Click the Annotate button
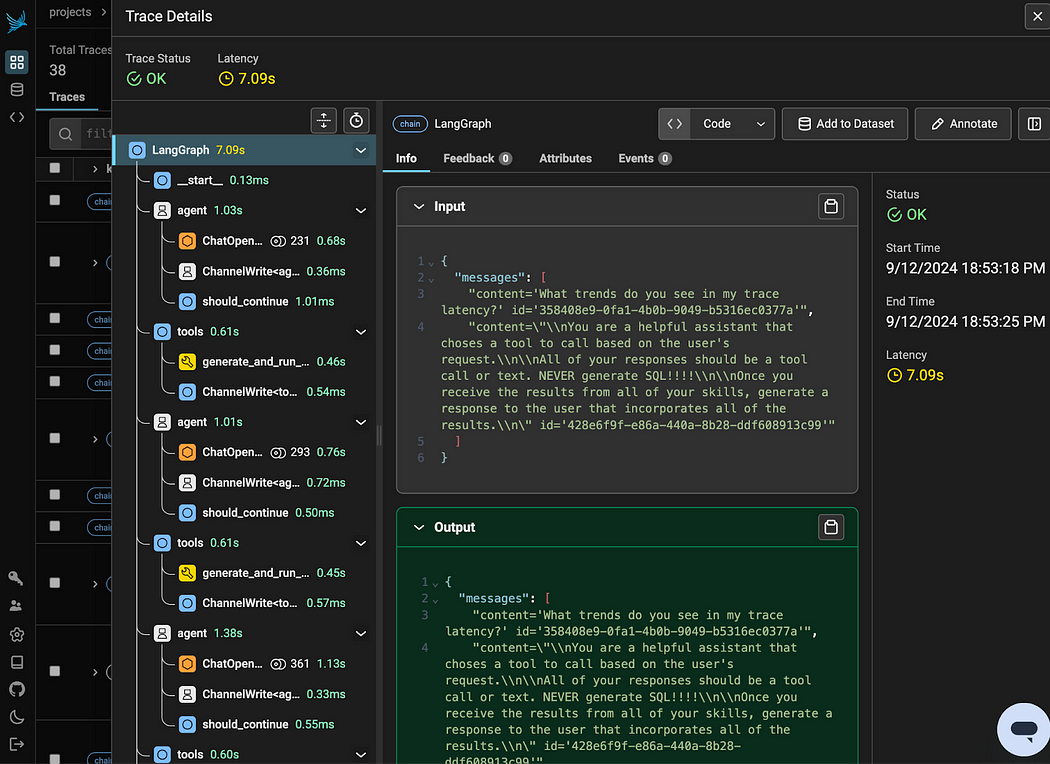The width and height of the screenshot is (1050, 764). pos(963,124)
